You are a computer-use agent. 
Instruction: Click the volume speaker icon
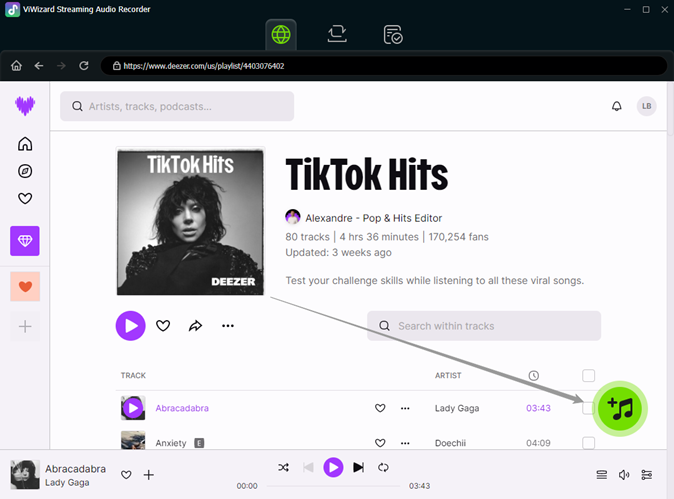click(x=624, y=475)
